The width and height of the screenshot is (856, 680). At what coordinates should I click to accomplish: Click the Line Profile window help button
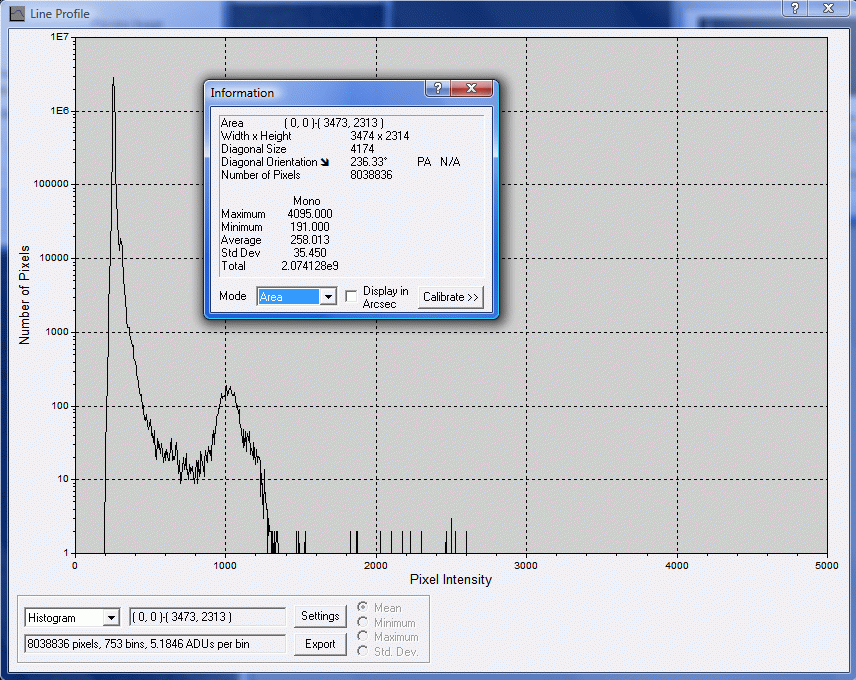click(794, 8)
